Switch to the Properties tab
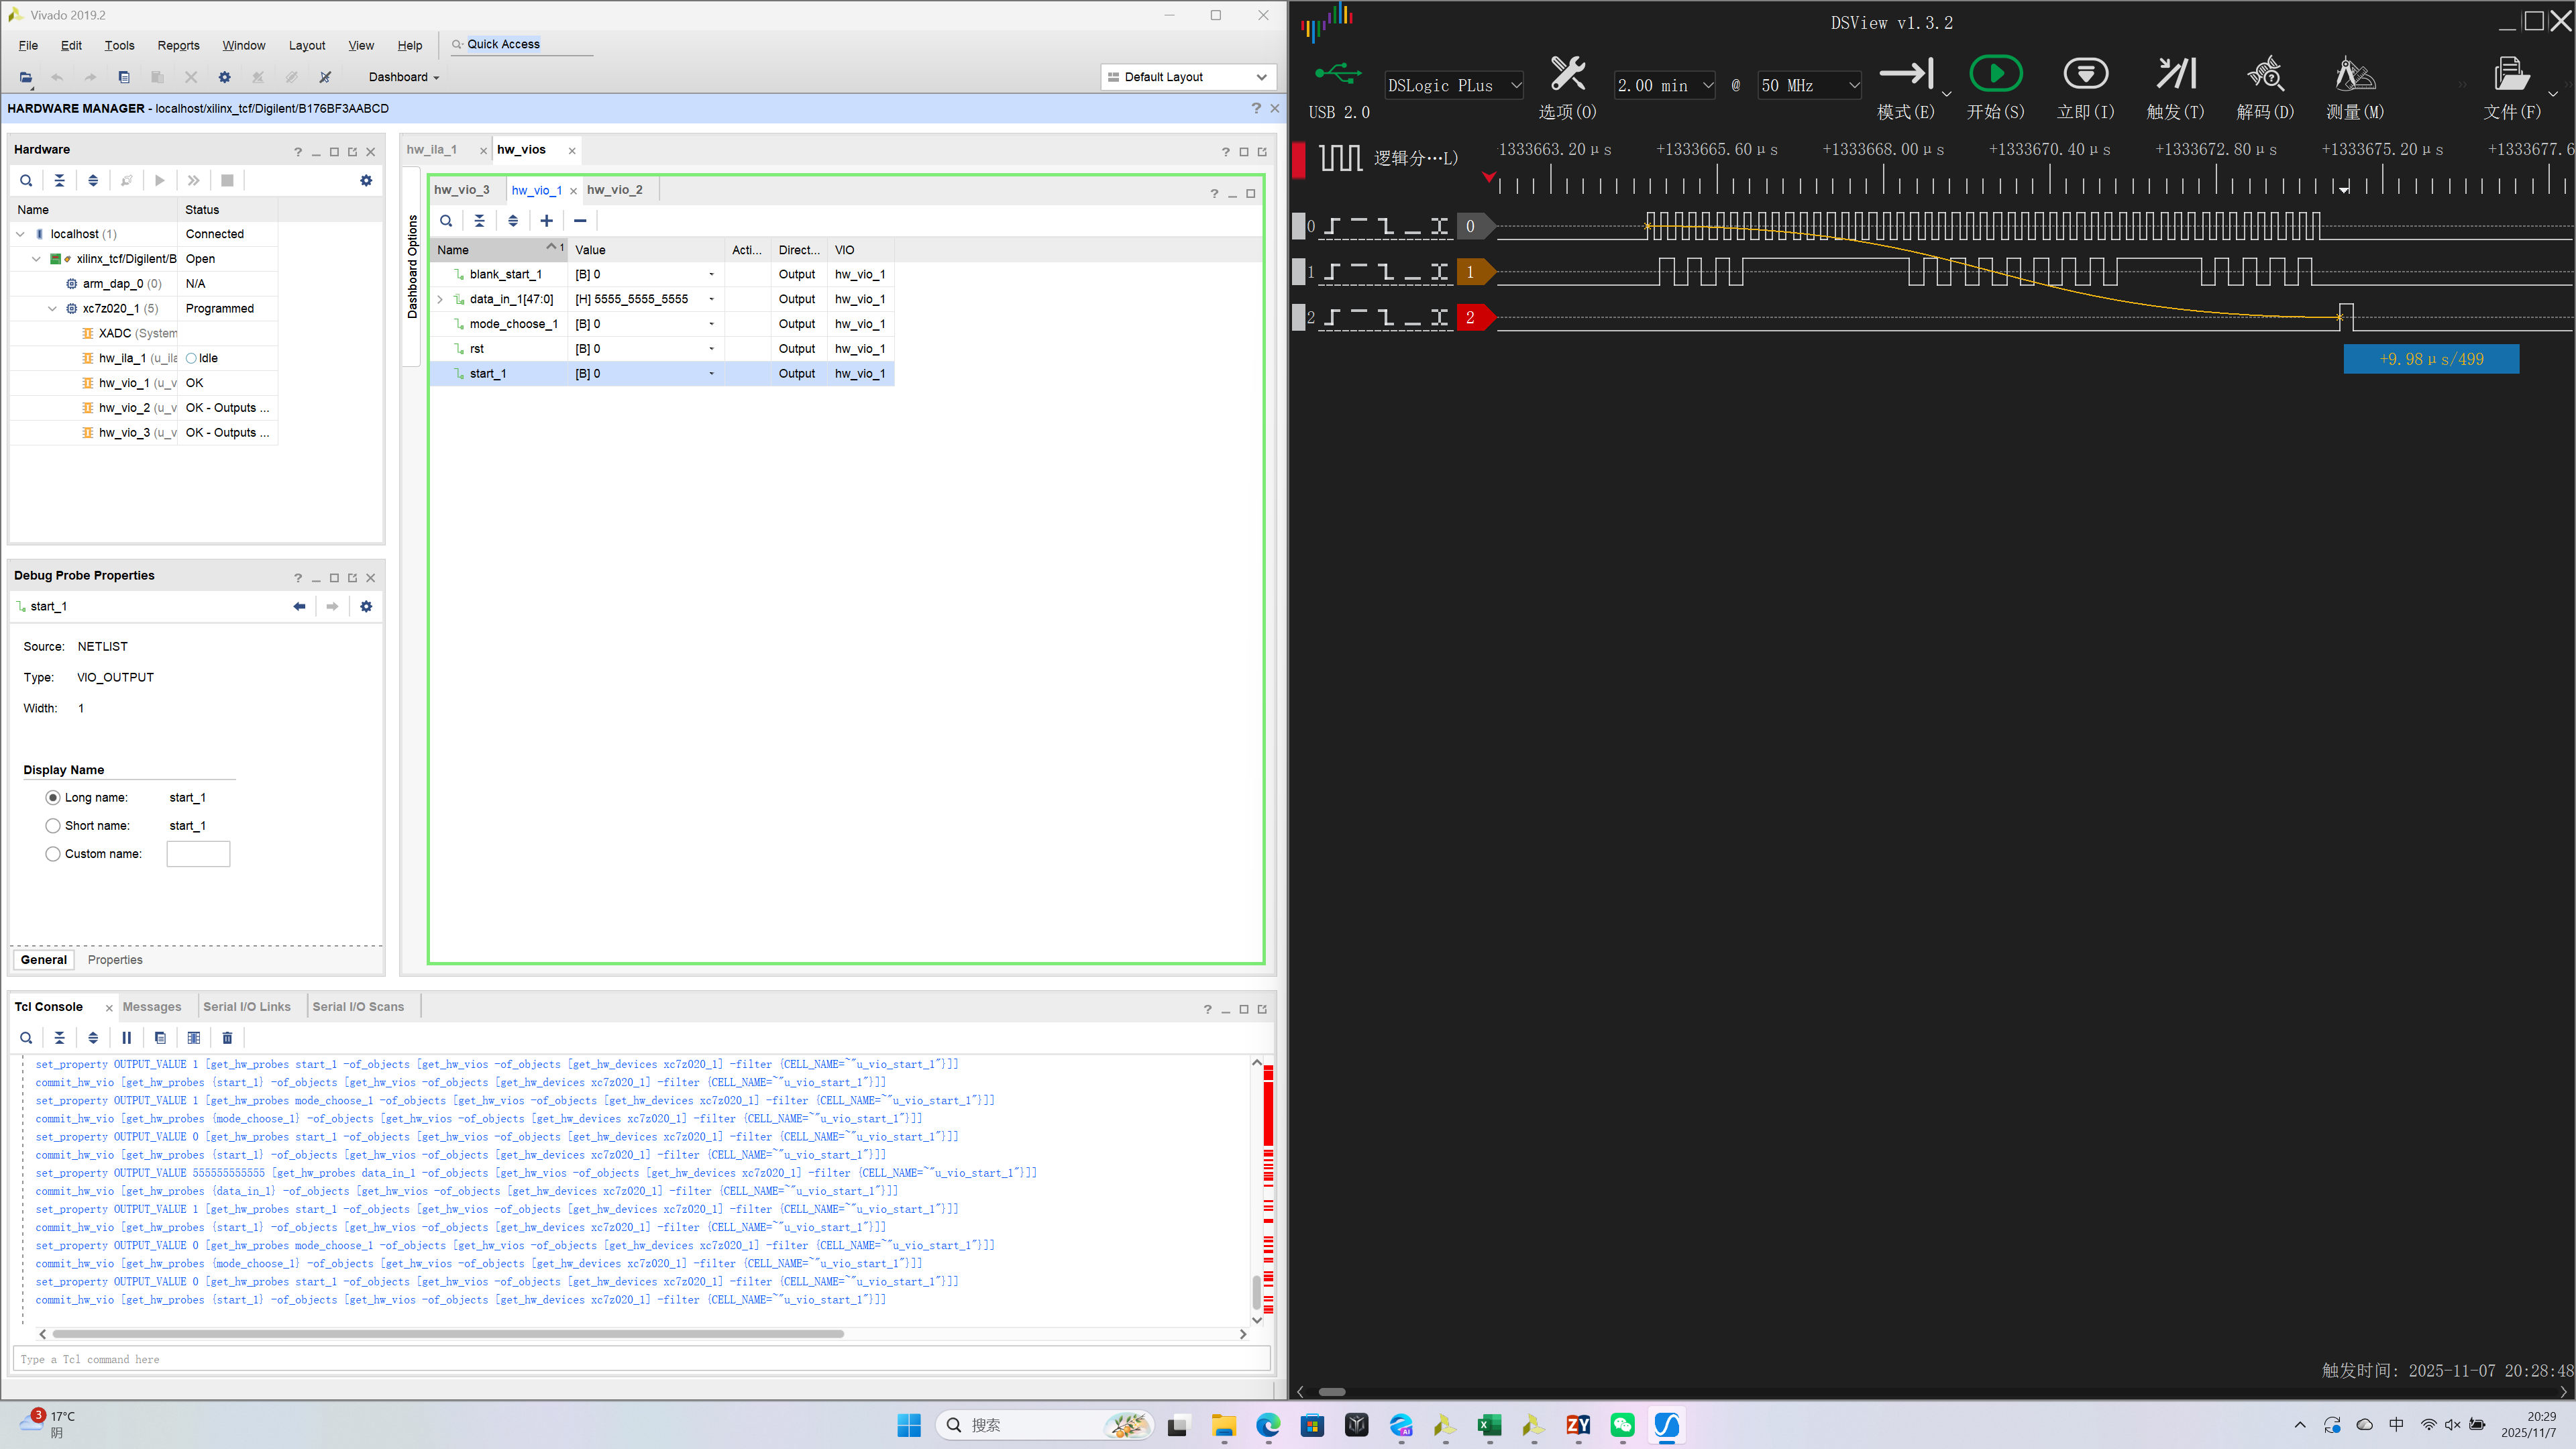Viewport: 2576px width, 1449px height. pos(115,960)
